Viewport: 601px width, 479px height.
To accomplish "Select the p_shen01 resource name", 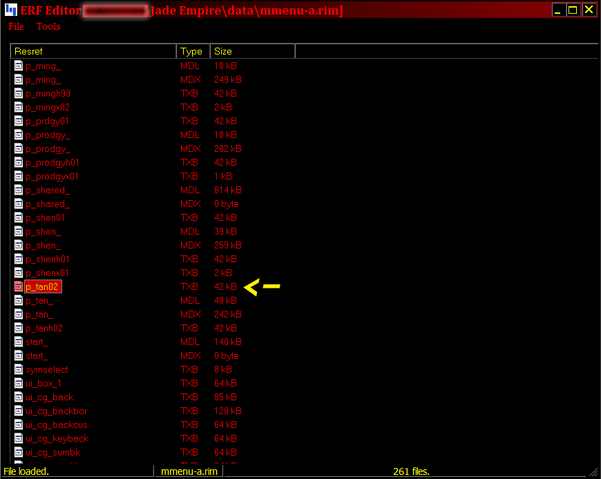I will click(x=45, y=218).
